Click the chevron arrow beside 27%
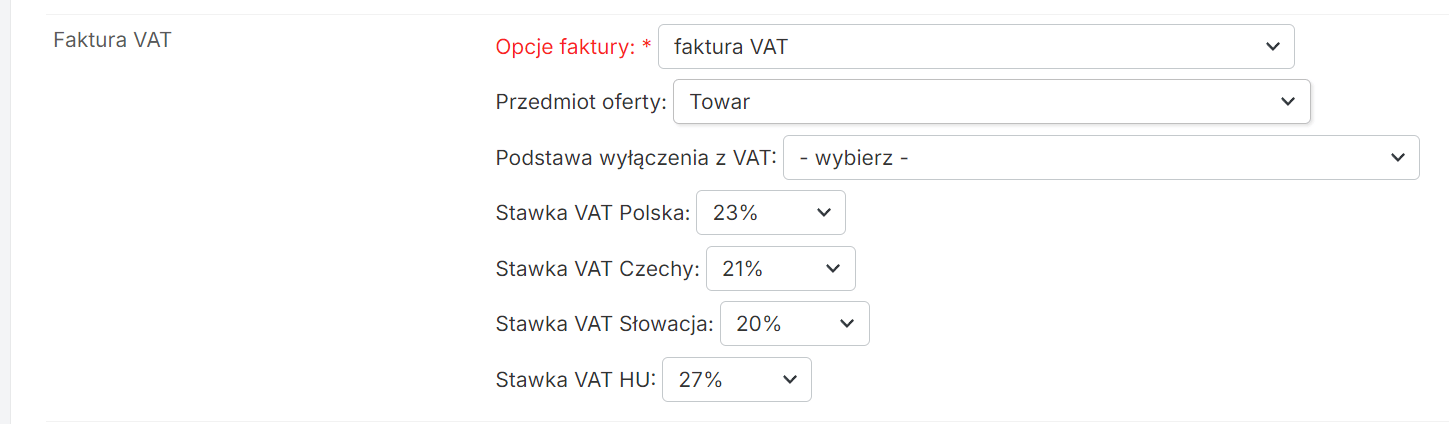The image size is (1449, 424). pos(789,380)
